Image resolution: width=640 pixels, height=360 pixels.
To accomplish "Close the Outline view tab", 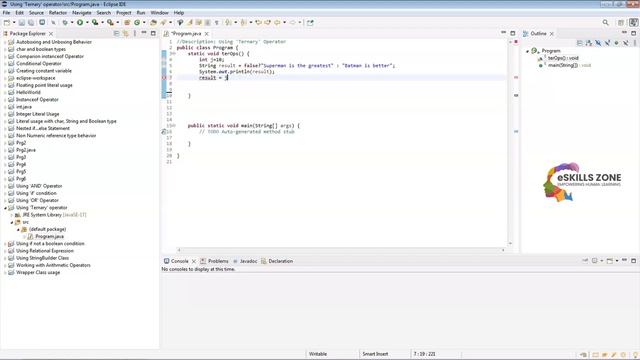I will tap(552, 33).
